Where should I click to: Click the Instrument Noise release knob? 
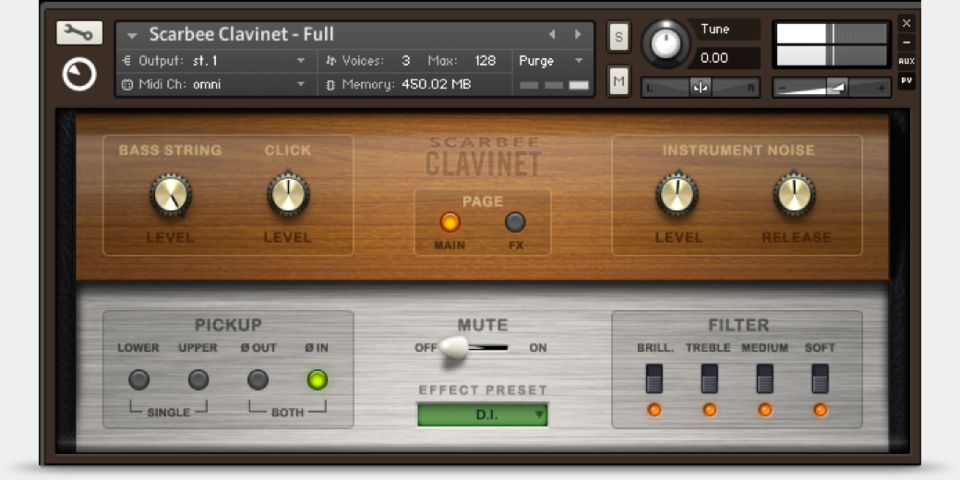pyautogui.click(x=795, y=195)
